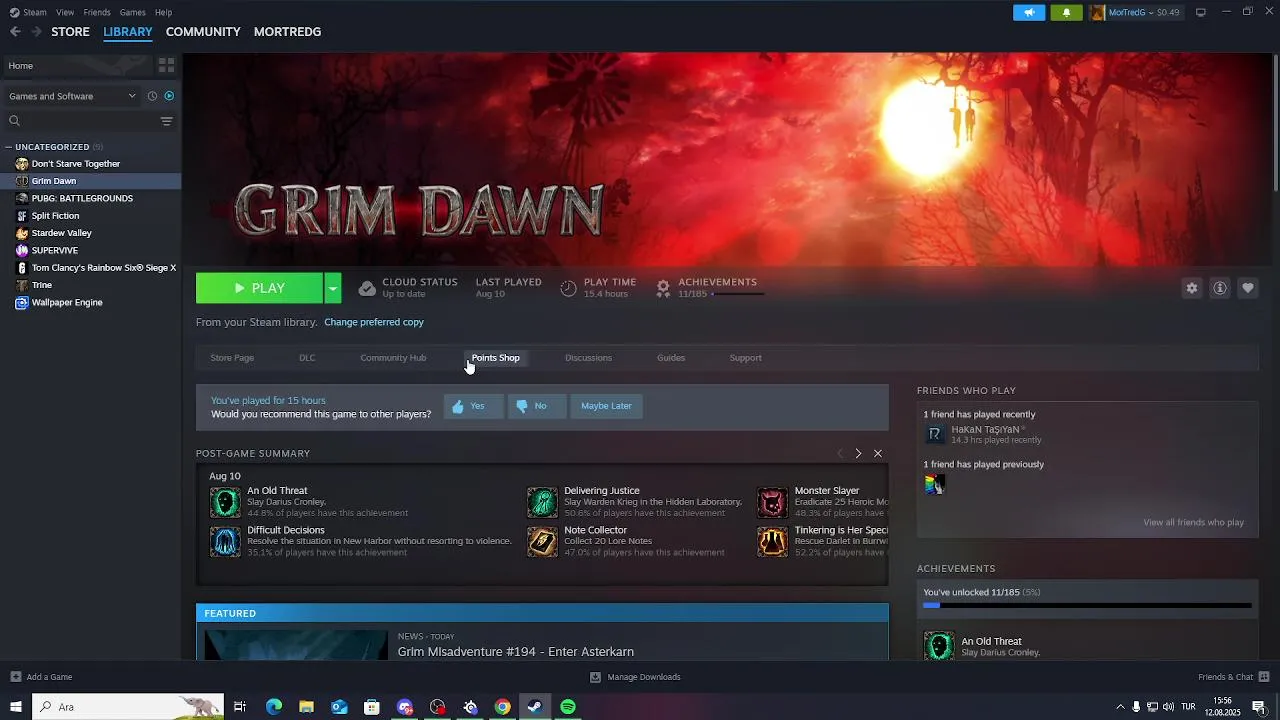1280x720 pixels.
Task: Select Don't Starve Together in library
Action: [90, 164]
